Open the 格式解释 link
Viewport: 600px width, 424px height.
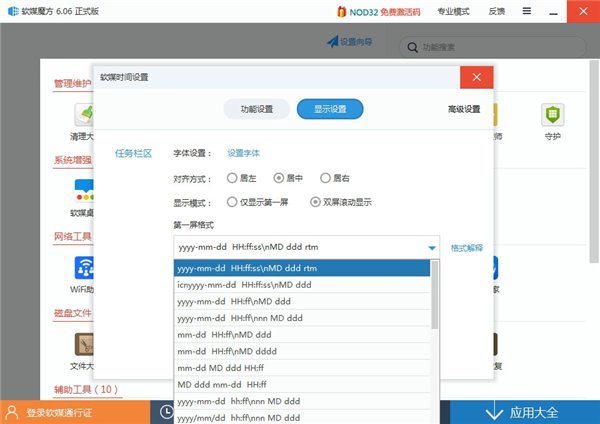coord(467,248)
